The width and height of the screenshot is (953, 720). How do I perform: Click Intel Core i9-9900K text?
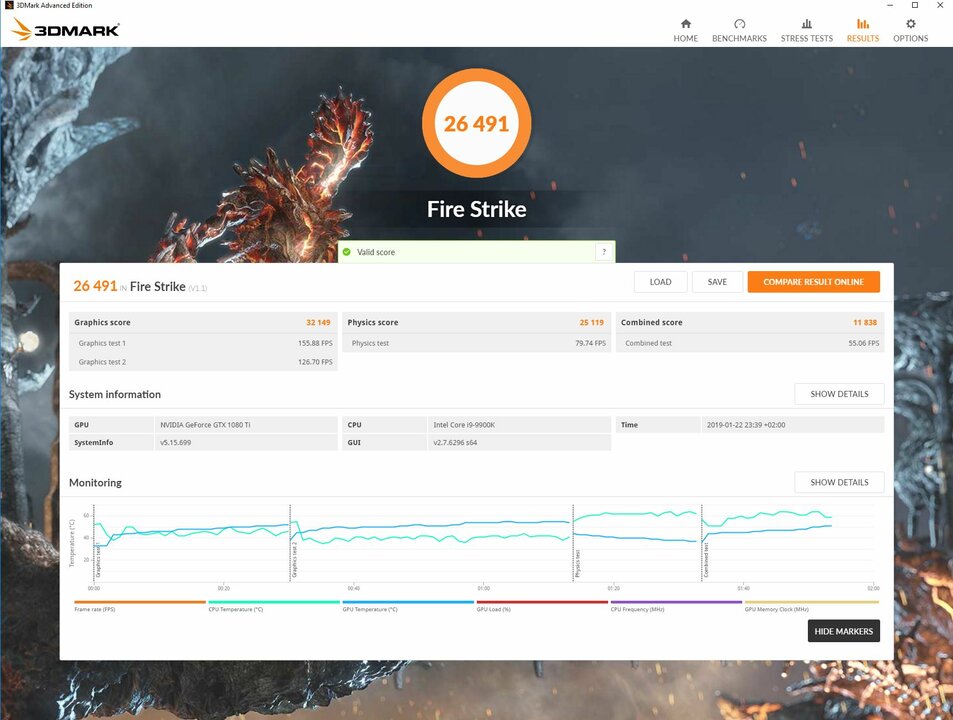pos(464,425)
